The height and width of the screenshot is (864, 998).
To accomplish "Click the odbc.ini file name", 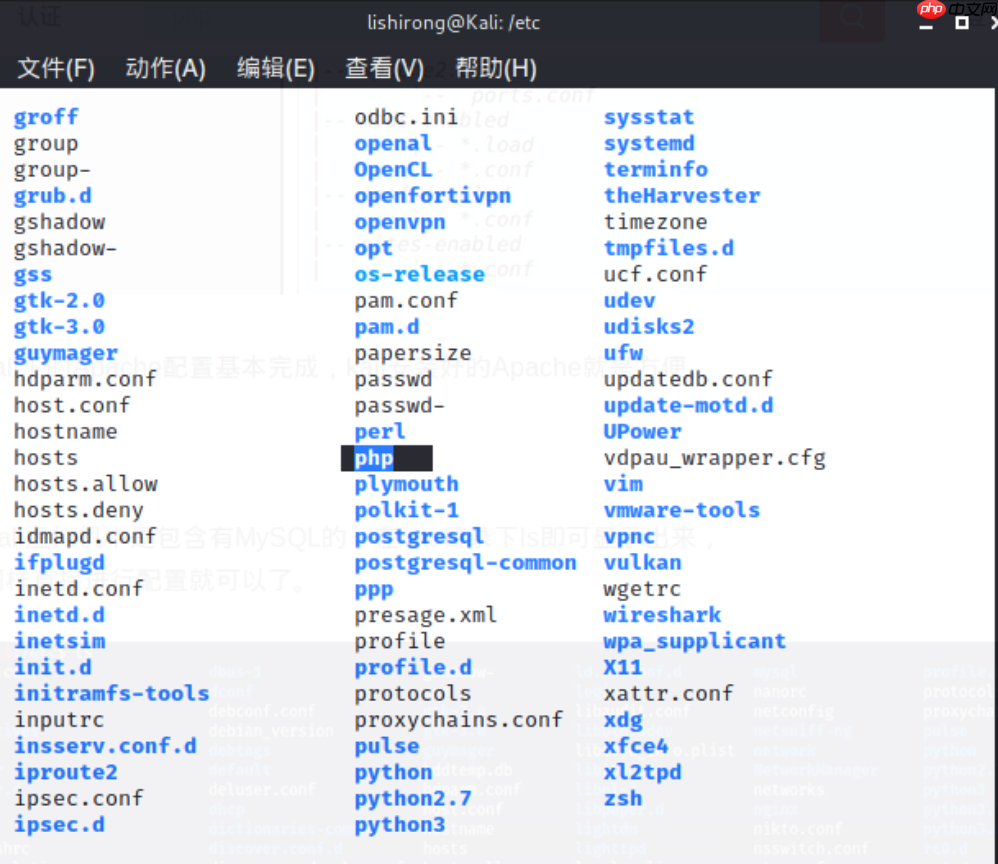I will point(406,118).
